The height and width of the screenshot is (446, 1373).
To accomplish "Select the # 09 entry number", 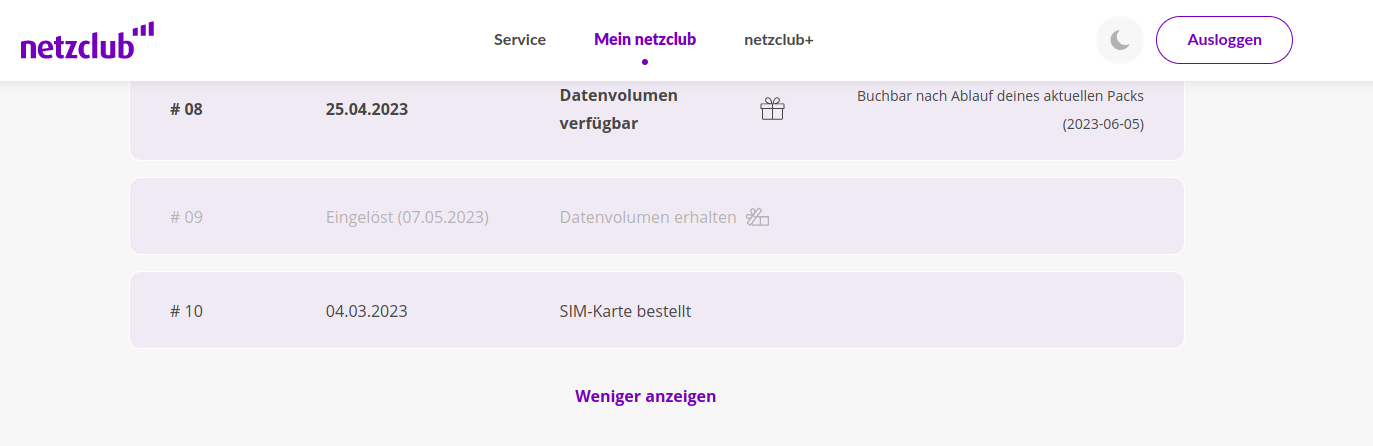I will coord(186,217).
